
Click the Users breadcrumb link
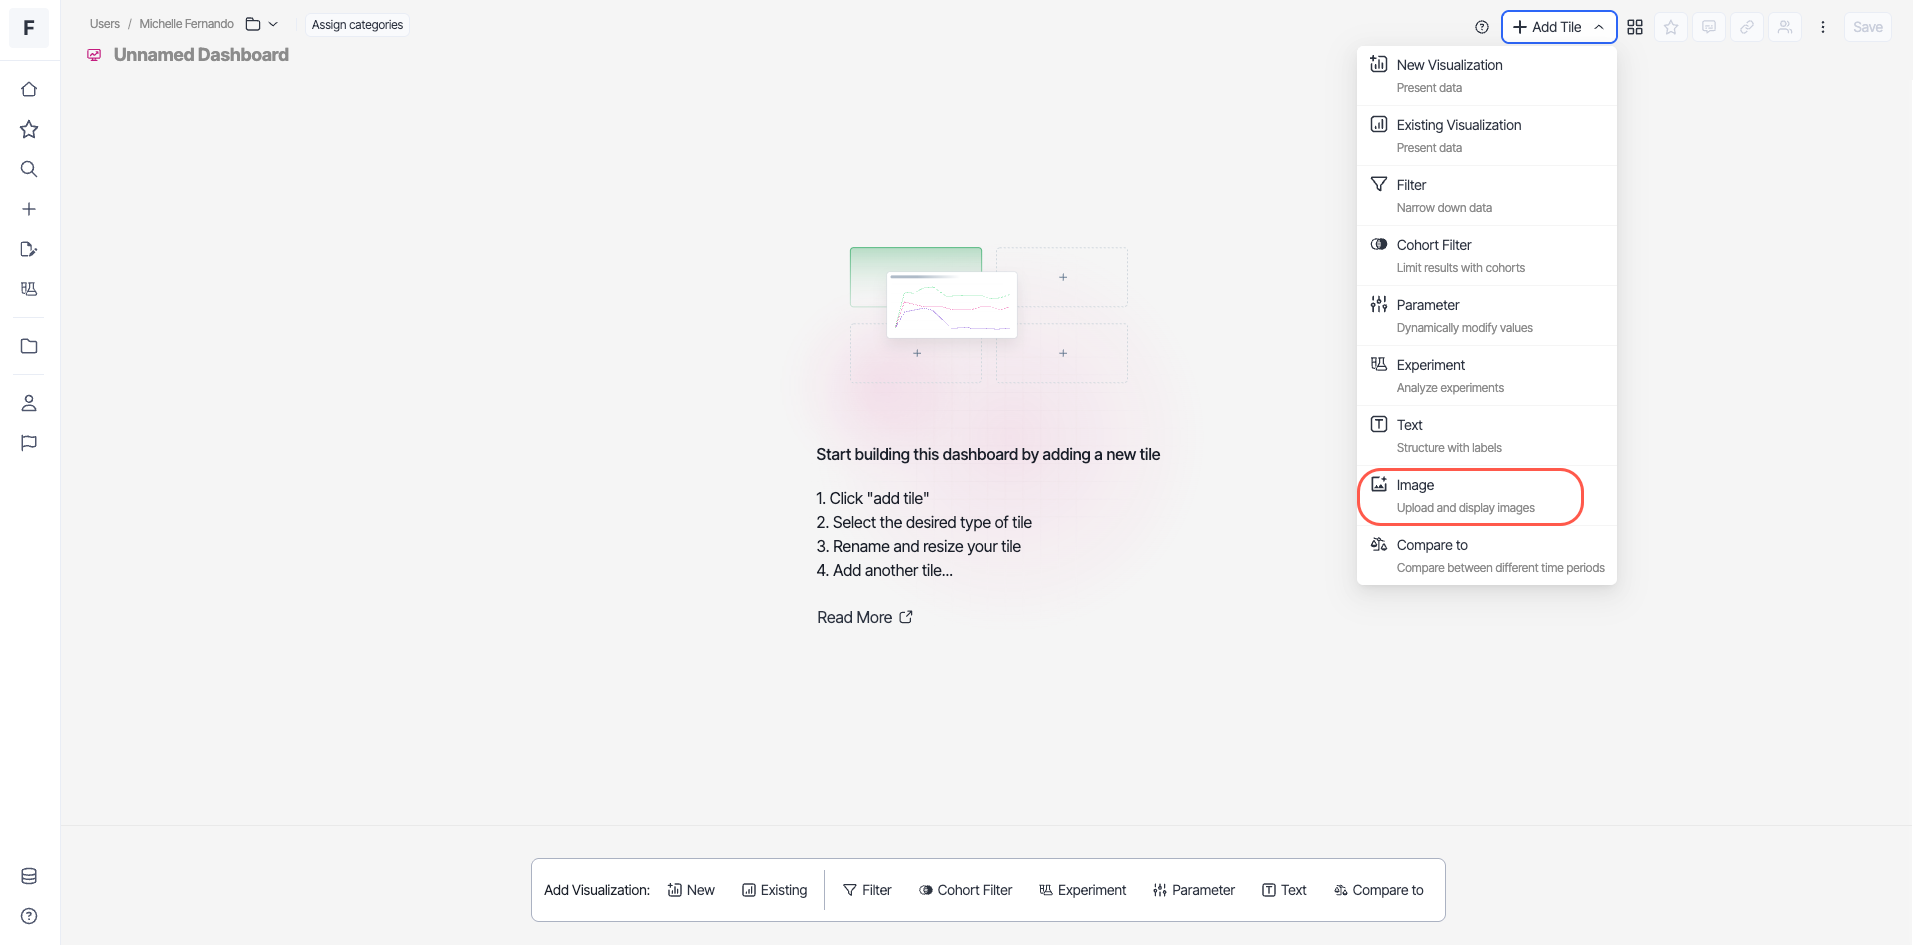(104, 24)
